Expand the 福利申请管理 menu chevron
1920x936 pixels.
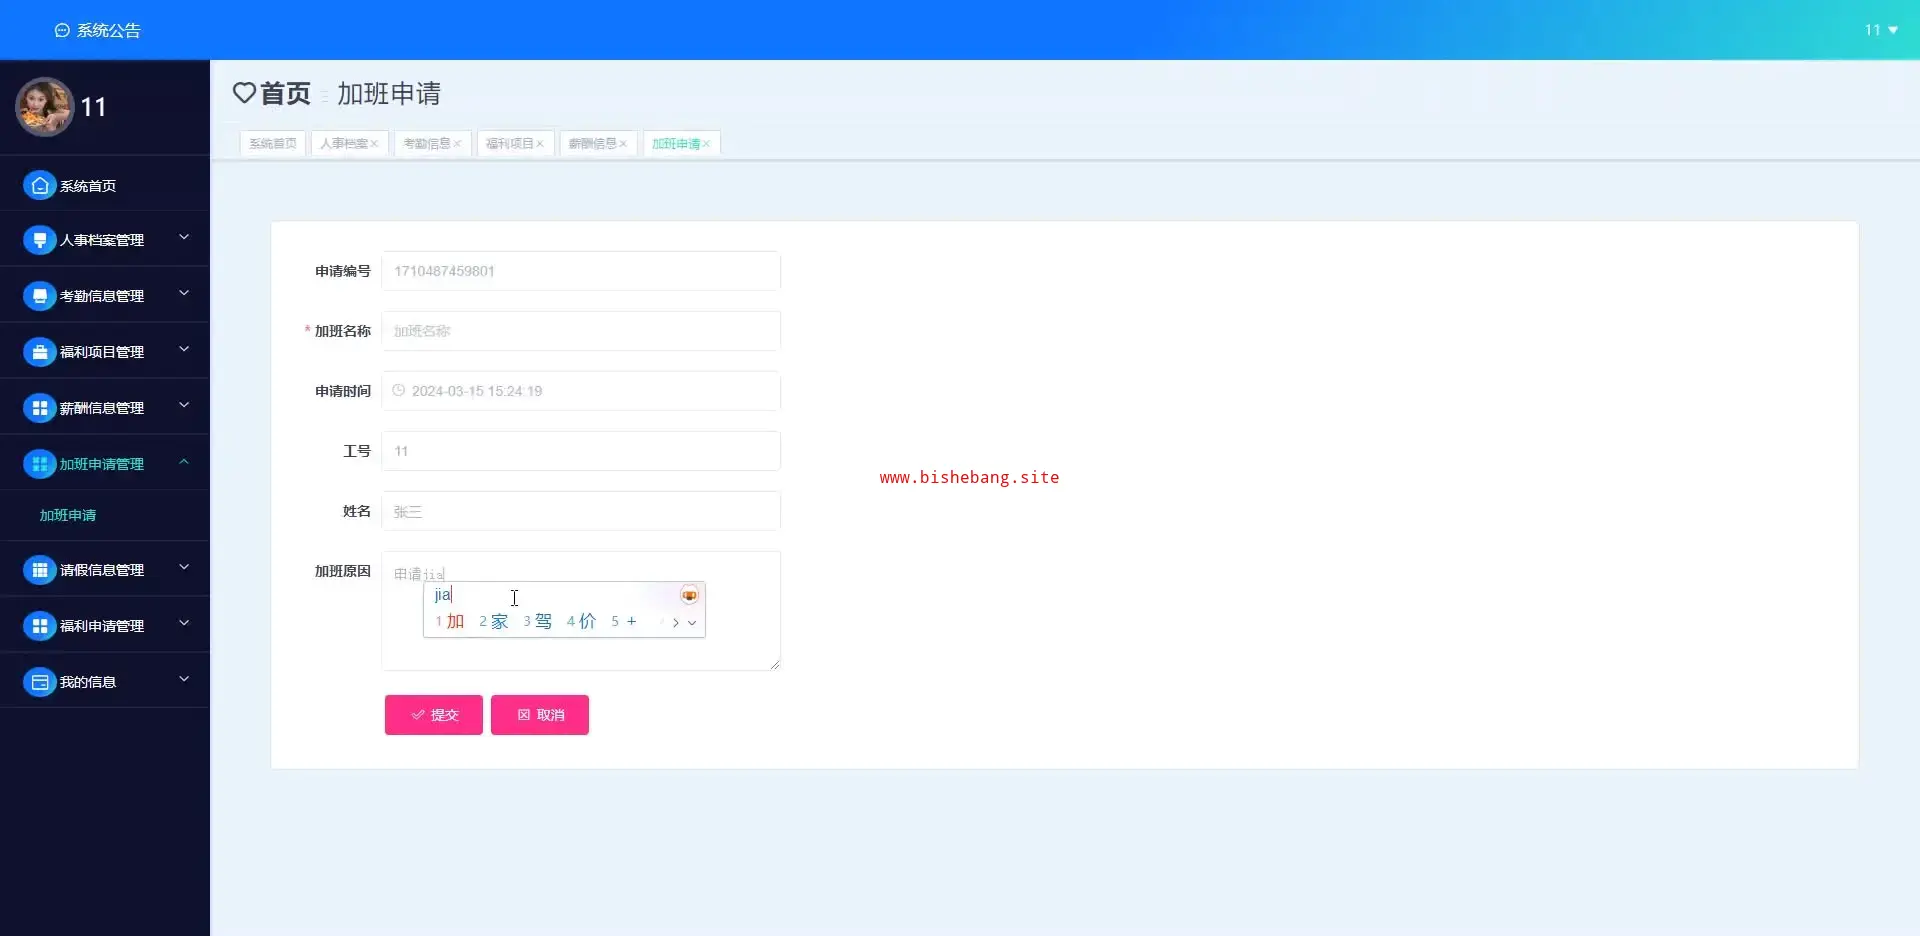click(x=184, y=624)
